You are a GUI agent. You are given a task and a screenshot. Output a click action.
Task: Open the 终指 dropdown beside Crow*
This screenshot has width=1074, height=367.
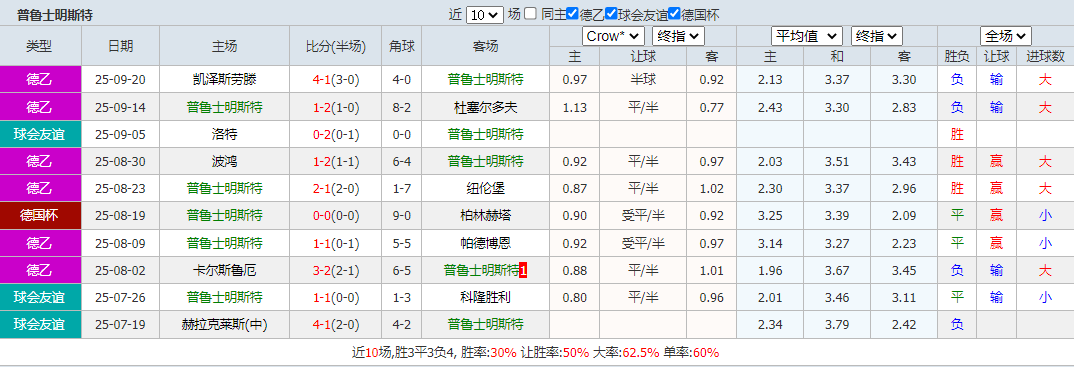click(x=678, y=36)
